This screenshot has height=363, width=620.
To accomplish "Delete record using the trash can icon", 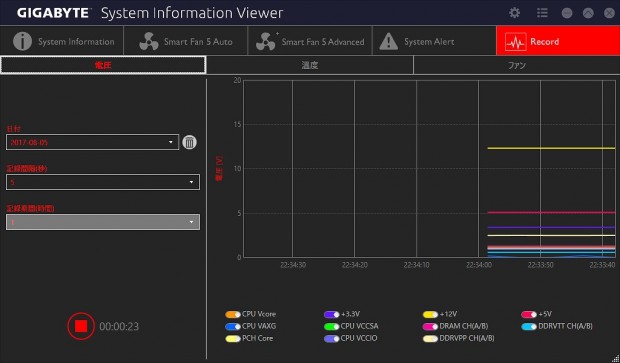I will 189,142.
